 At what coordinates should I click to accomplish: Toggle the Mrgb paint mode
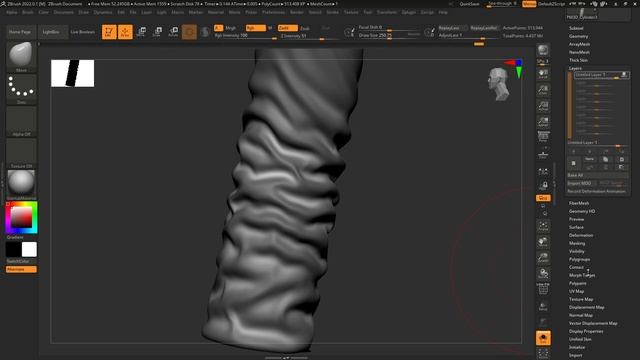[230, 28]
